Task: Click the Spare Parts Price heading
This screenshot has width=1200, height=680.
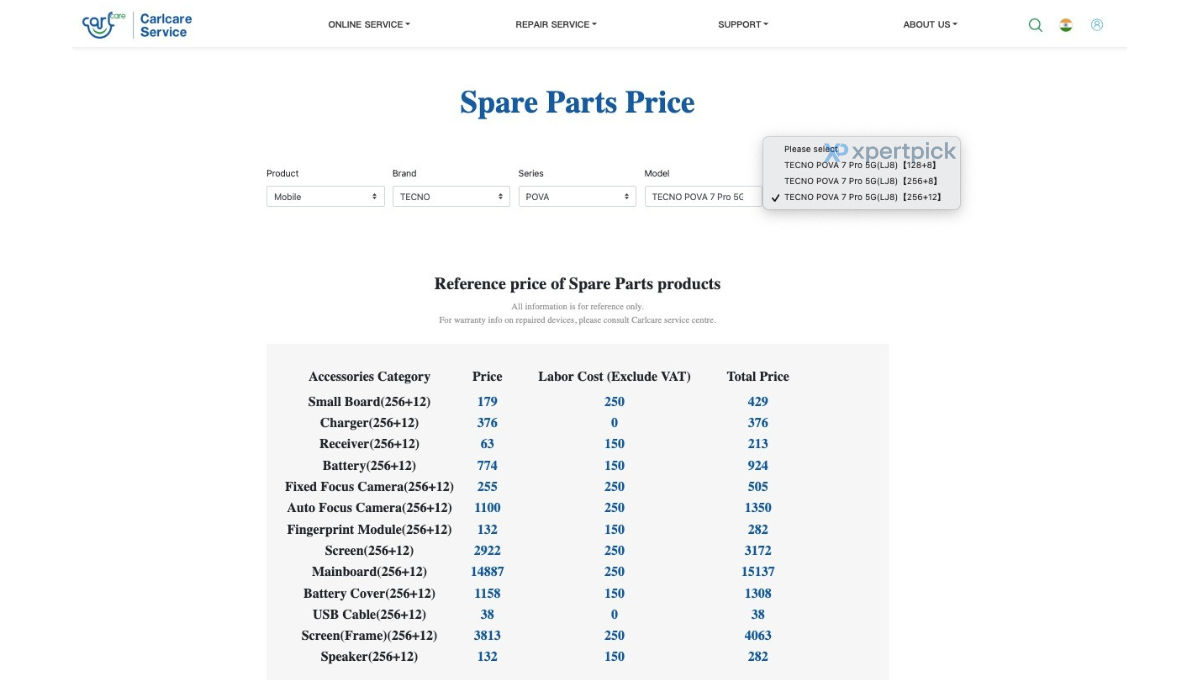Action: tap(577, 102)
